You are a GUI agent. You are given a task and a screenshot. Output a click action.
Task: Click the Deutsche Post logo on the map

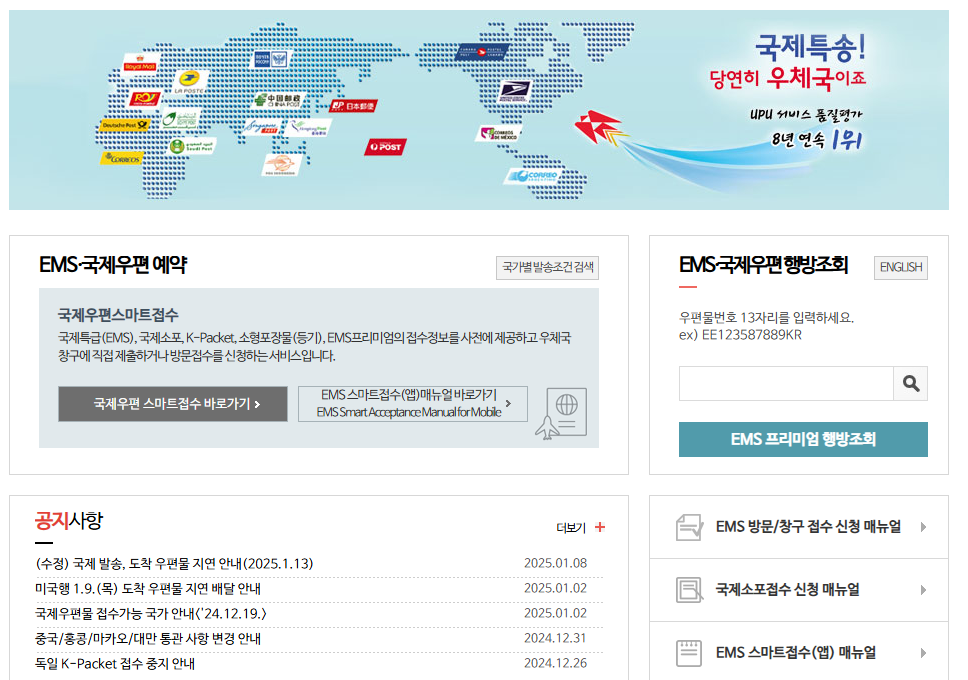[x=125, y=125]
